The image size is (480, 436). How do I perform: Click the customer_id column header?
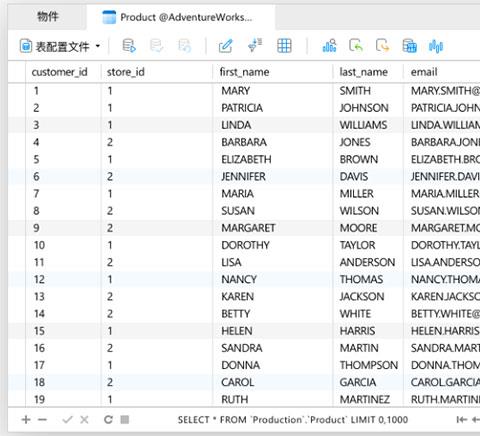point(59,72)
